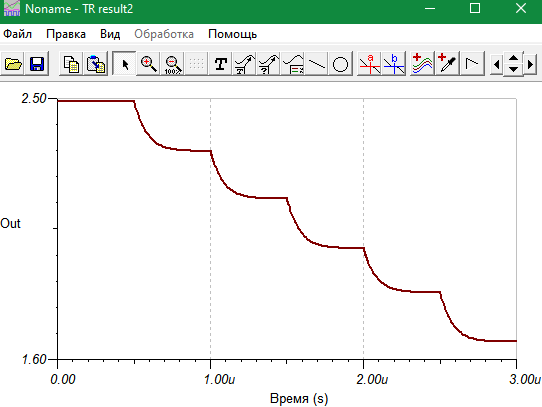Move left with the left arrow button
542x407 pixels.
(x=497, y=64)
